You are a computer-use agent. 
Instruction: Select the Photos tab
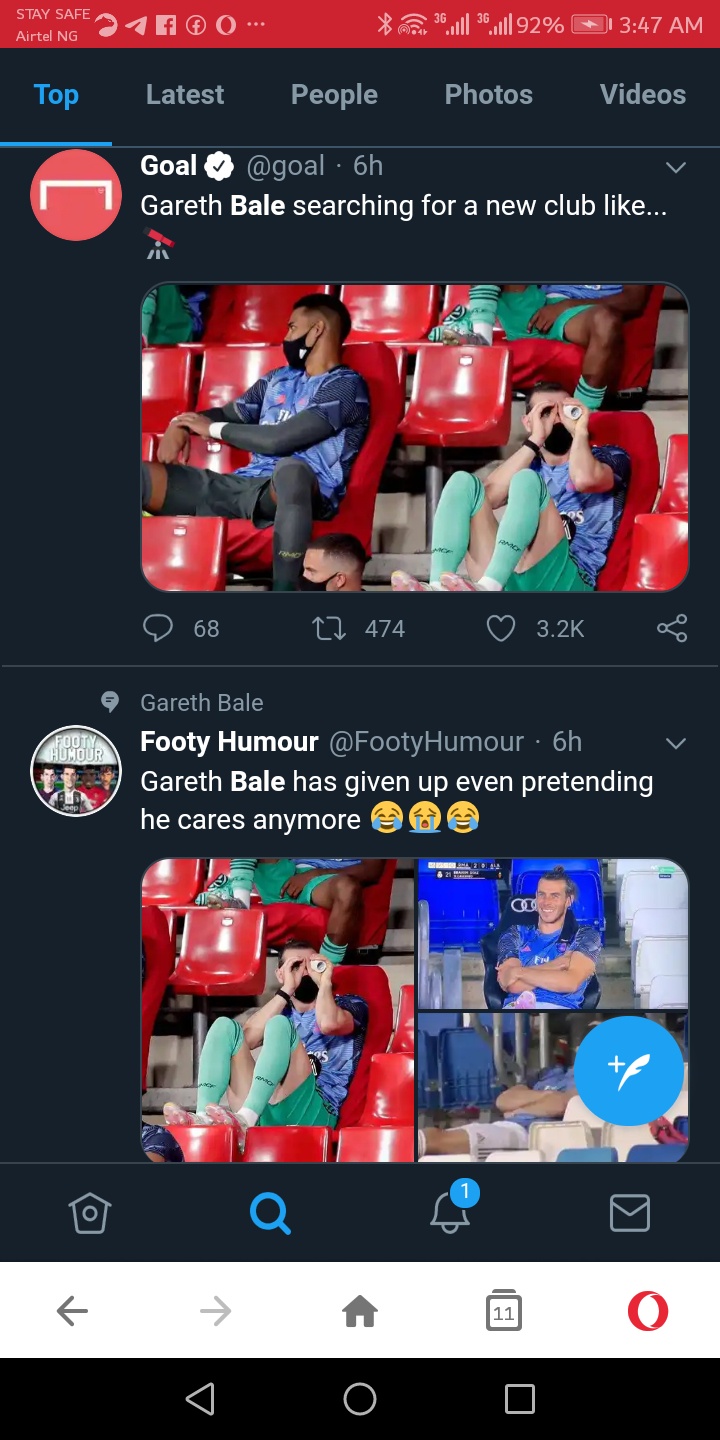coord(488,95)
